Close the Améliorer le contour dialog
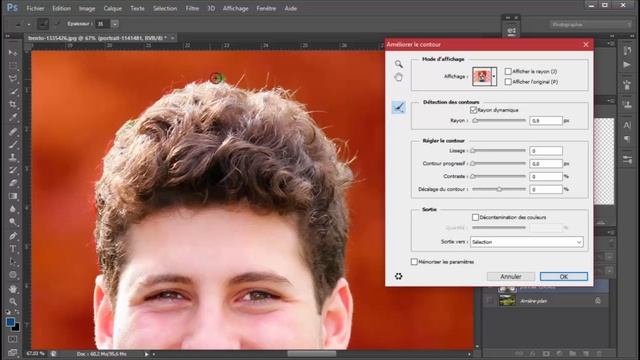This screenshot has height=360, width=640. click(586, 44)
